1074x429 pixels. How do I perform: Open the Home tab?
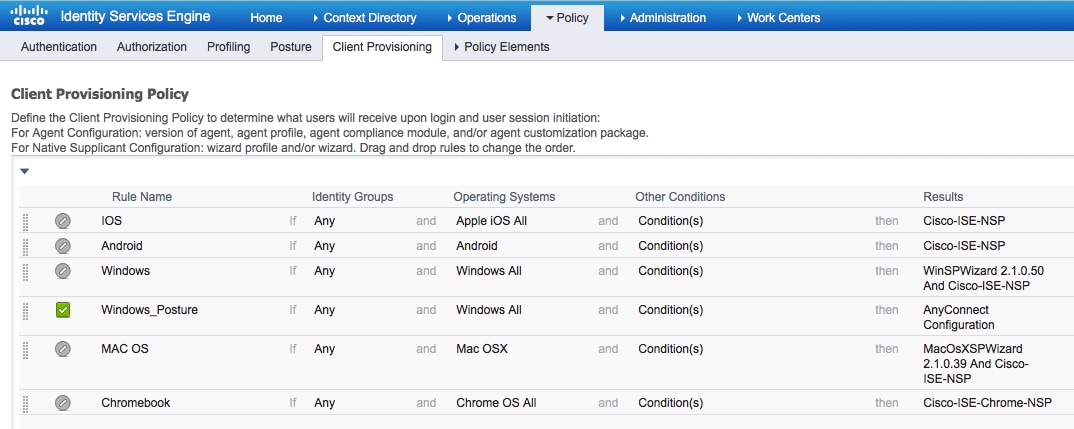pyautogui.click(x=266, y=18)
